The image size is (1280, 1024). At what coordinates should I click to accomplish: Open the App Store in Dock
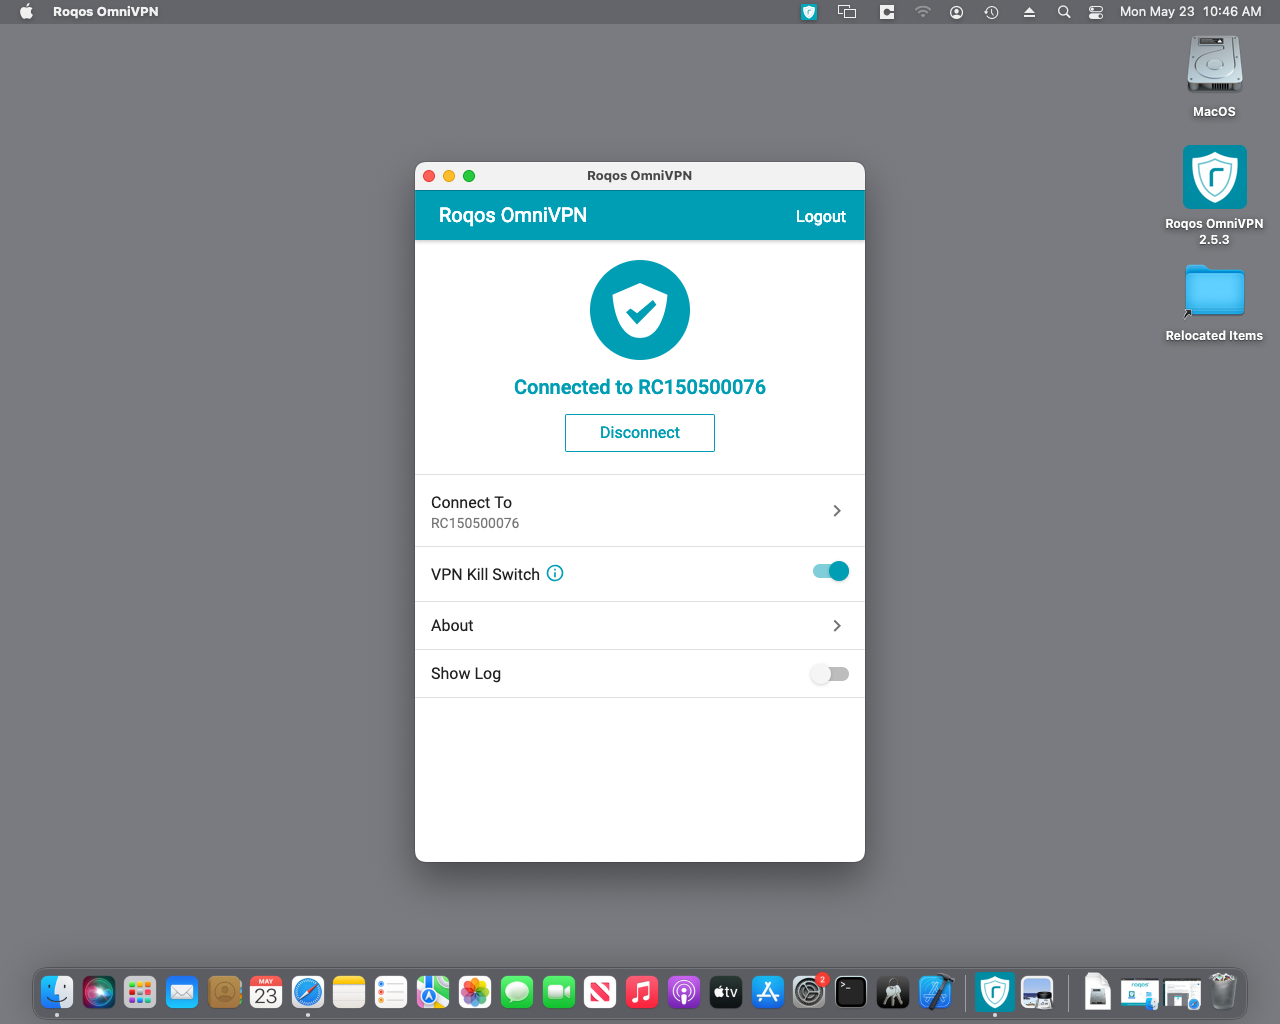coord(768,992)
